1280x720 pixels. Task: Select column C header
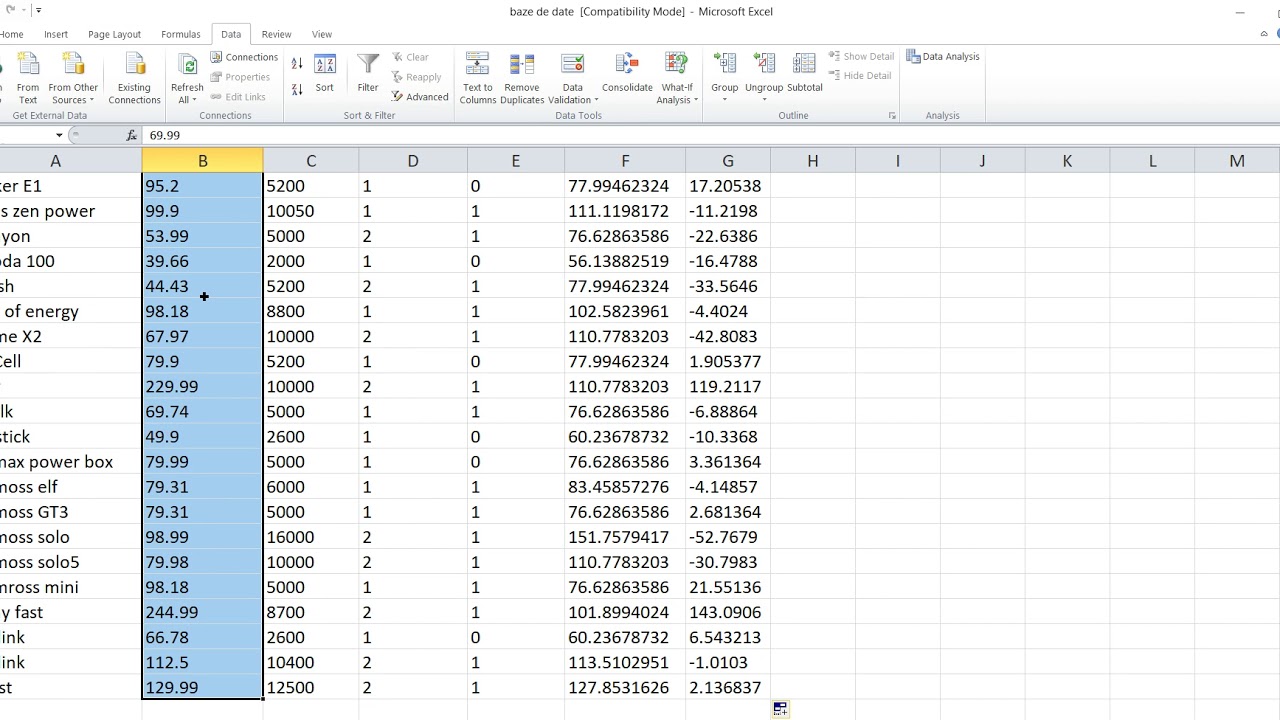pyautogui.click(x=311, y=161)
